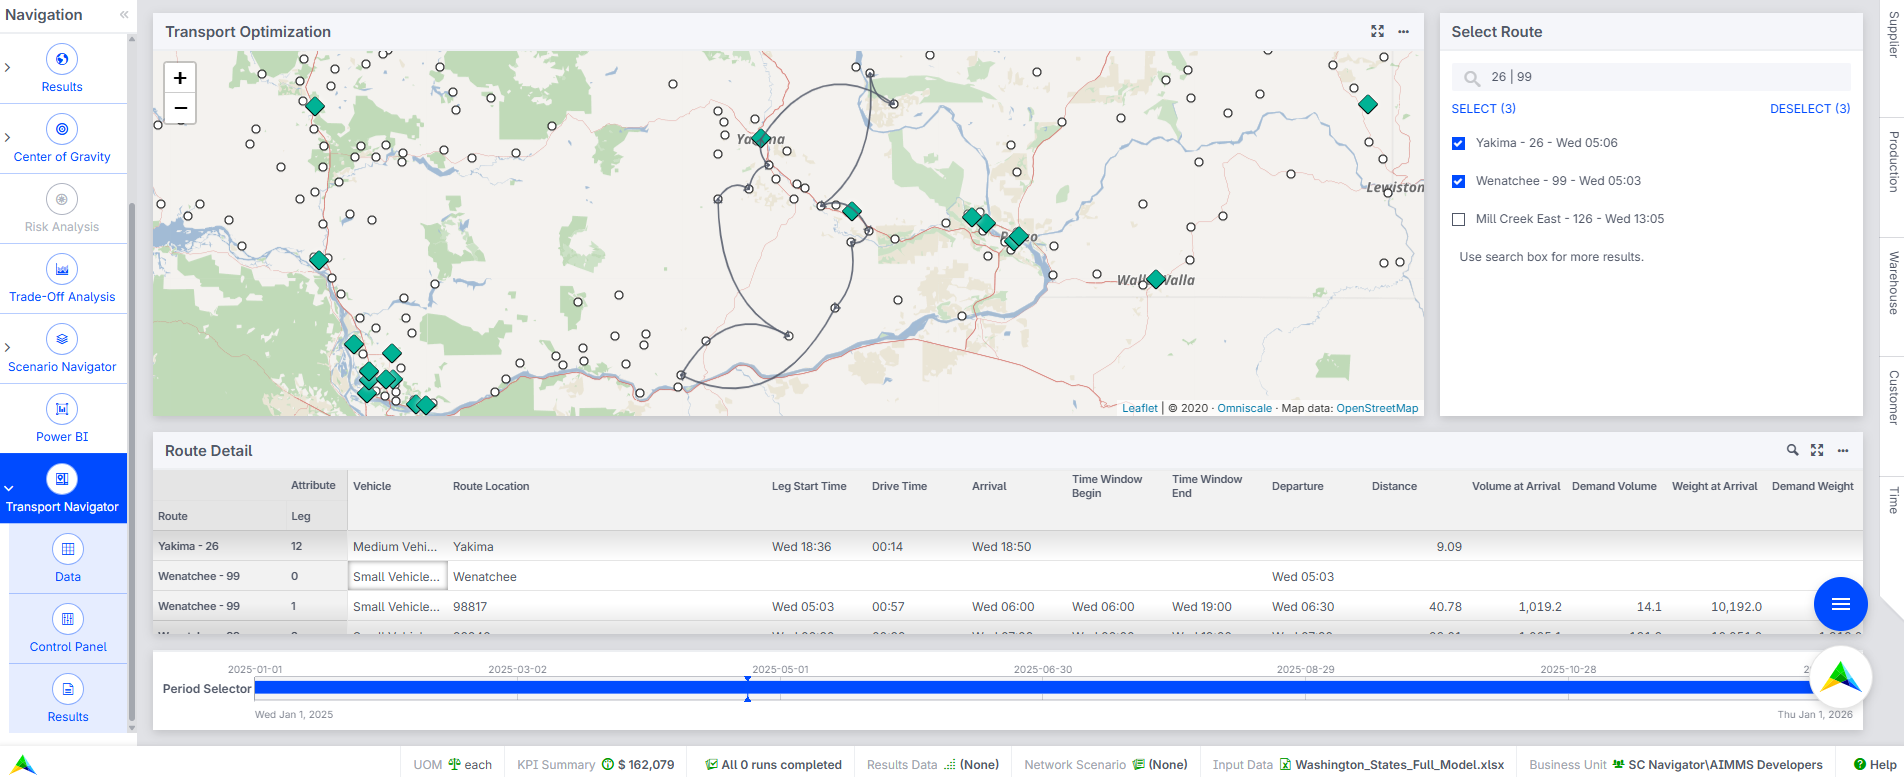This screenshot has width=1904, height=777.
Task: Click SELECT (3) link
Action: tap(1483, 109)
